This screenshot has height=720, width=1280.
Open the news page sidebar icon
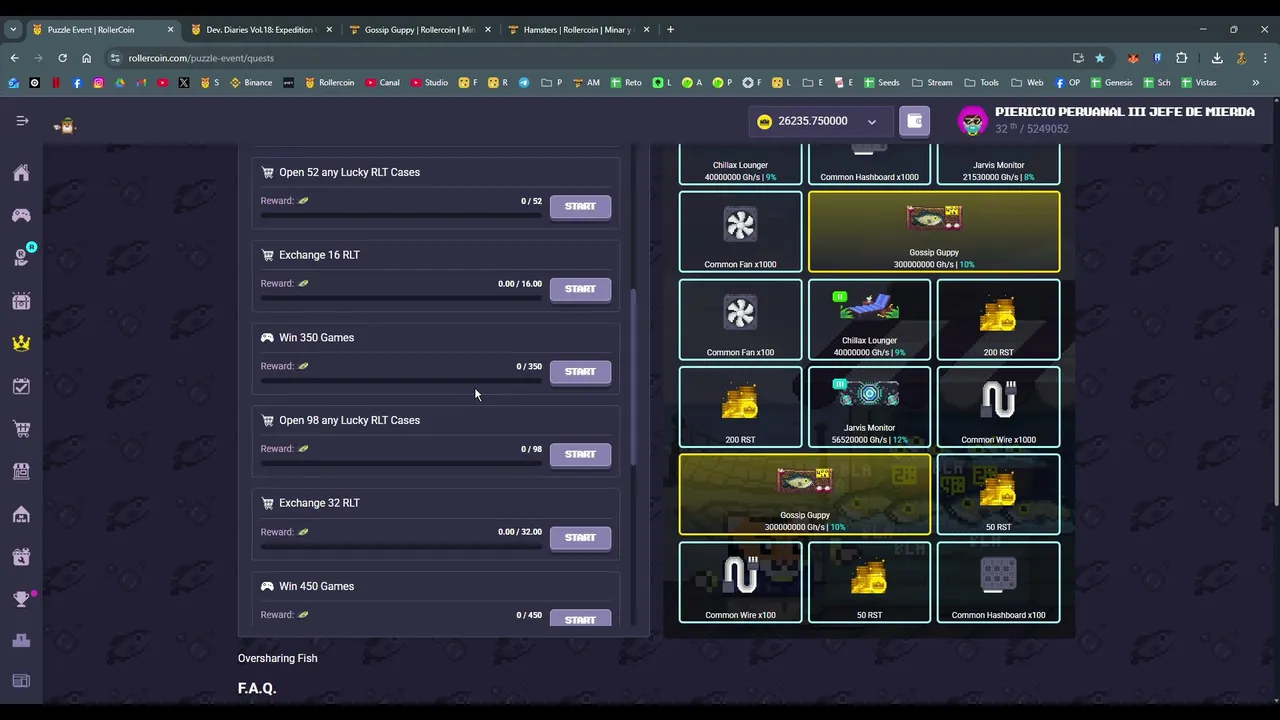click(21, 681)
